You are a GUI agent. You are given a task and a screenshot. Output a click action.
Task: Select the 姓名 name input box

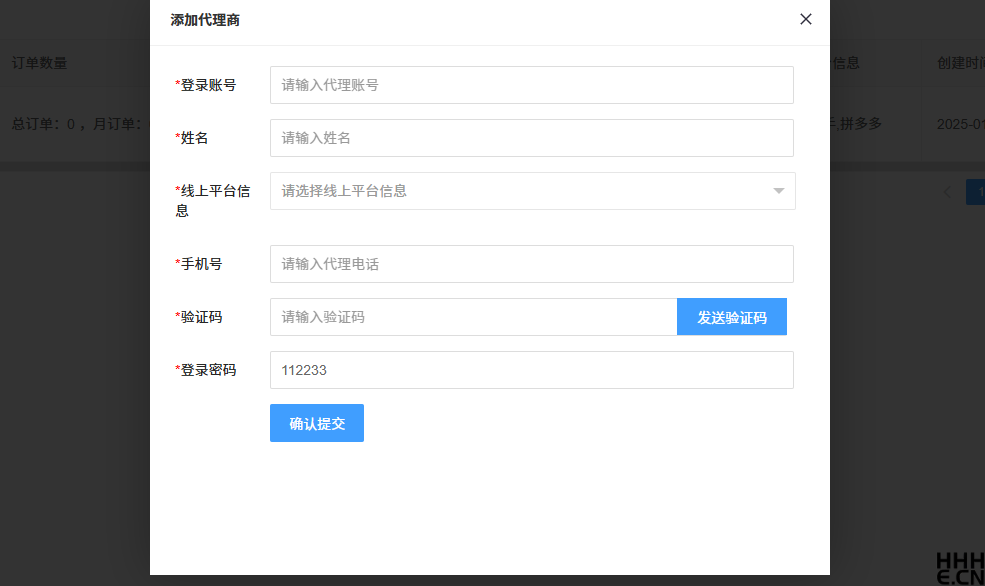(531, 138)
